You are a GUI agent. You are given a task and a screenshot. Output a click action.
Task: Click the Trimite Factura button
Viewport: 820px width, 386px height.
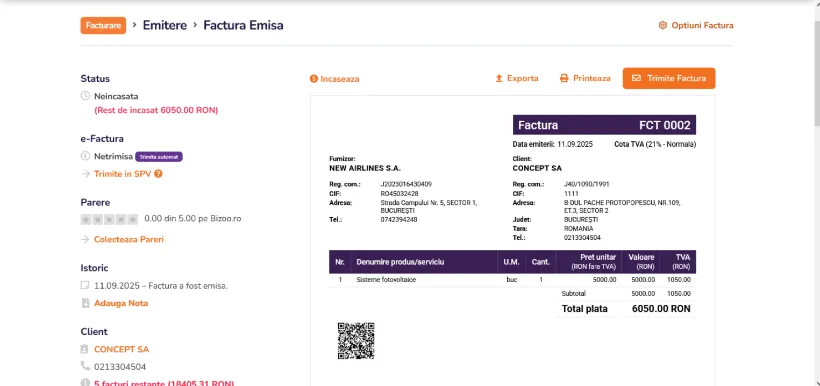coord(669,78)
